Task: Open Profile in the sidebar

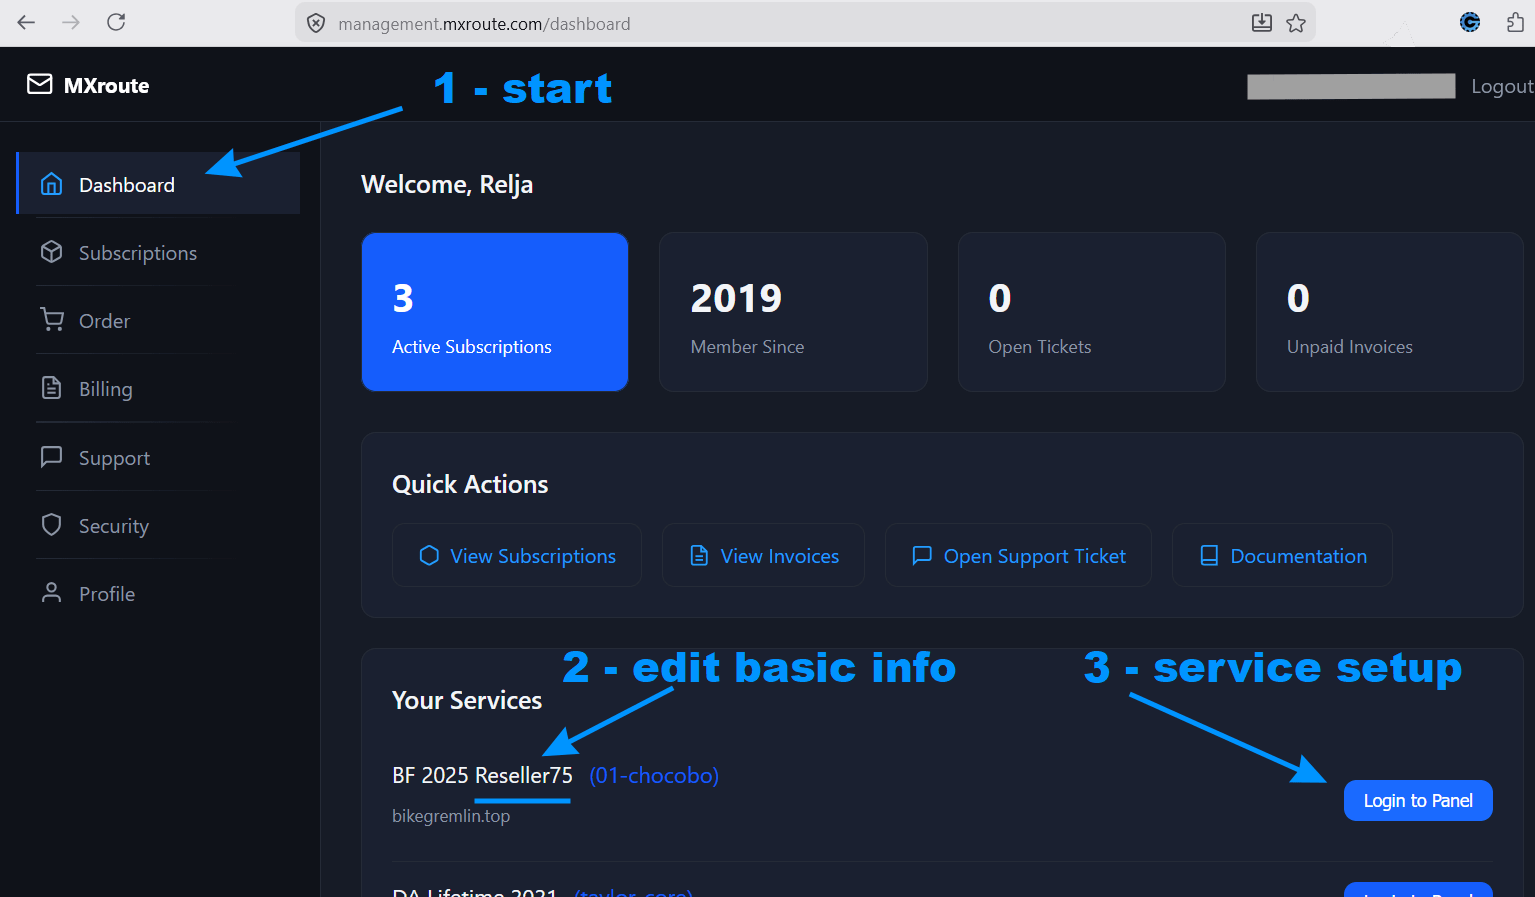Action: [x=158, y=593]
